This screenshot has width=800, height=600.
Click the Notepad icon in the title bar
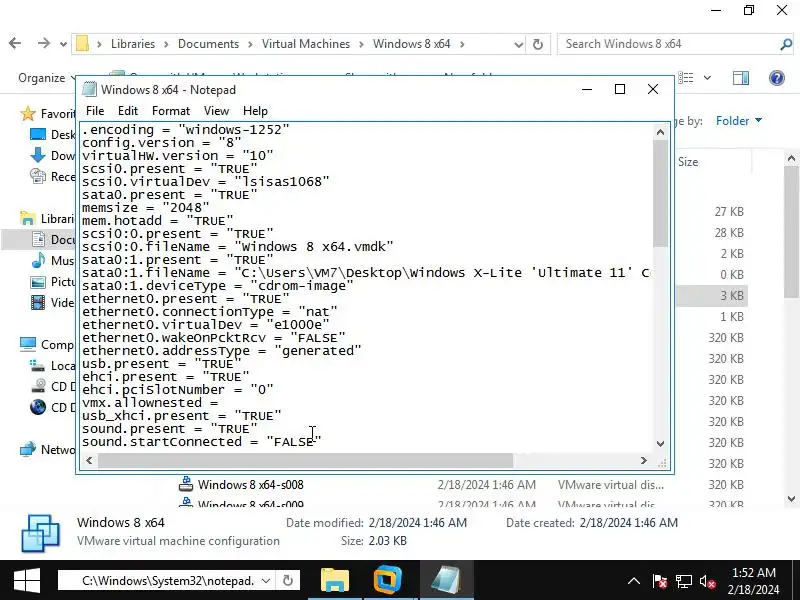(x=89, y=89)
